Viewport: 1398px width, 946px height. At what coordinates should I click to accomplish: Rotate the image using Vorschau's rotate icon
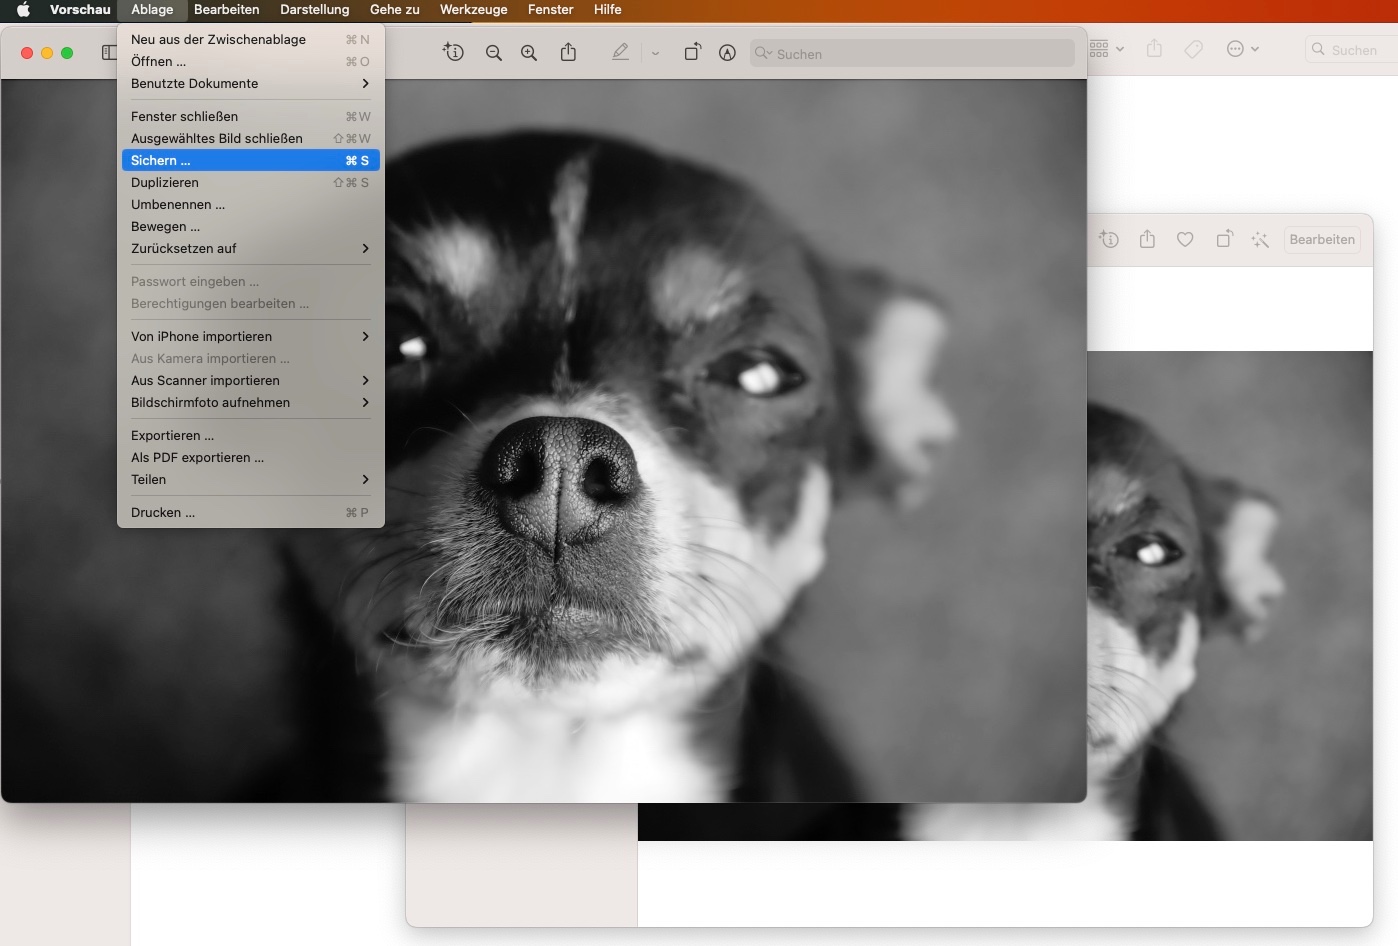coord(692,52)
